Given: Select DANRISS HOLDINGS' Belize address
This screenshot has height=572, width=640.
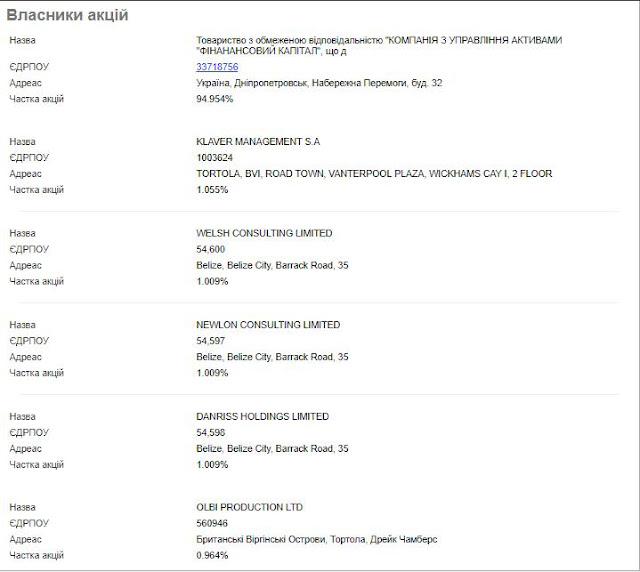Looking at the screenshot, I should tap(272, 448).
